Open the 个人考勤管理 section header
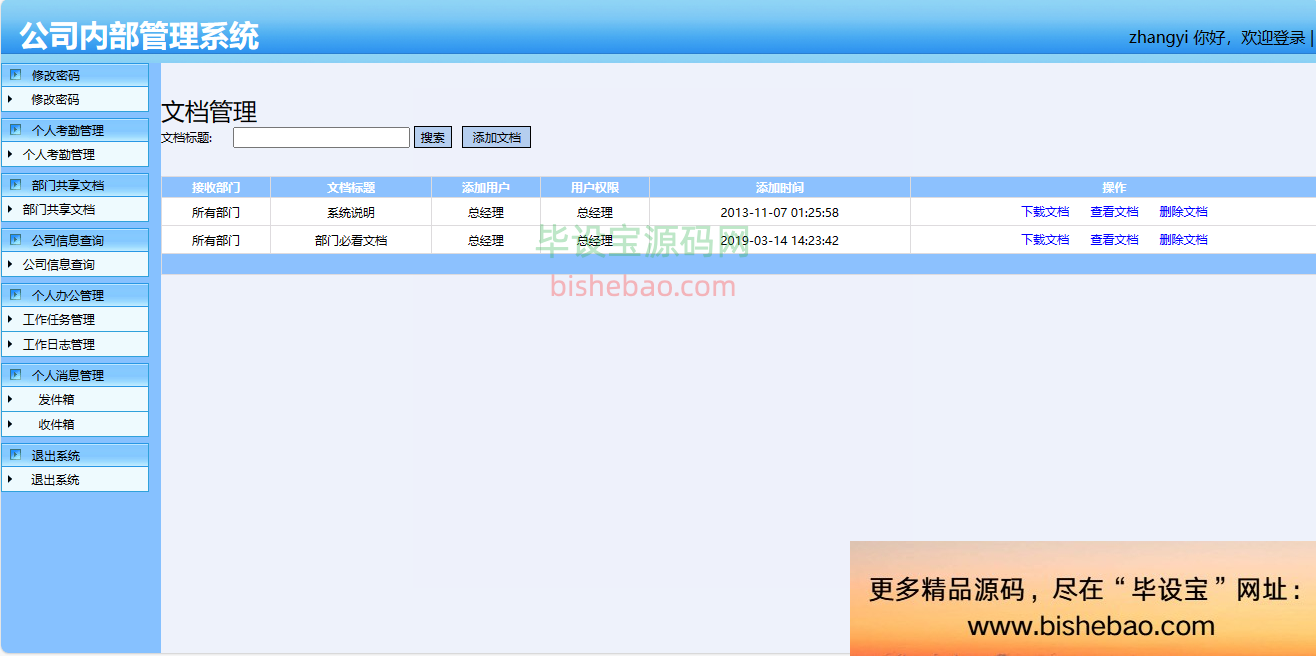 coord(75,130)
